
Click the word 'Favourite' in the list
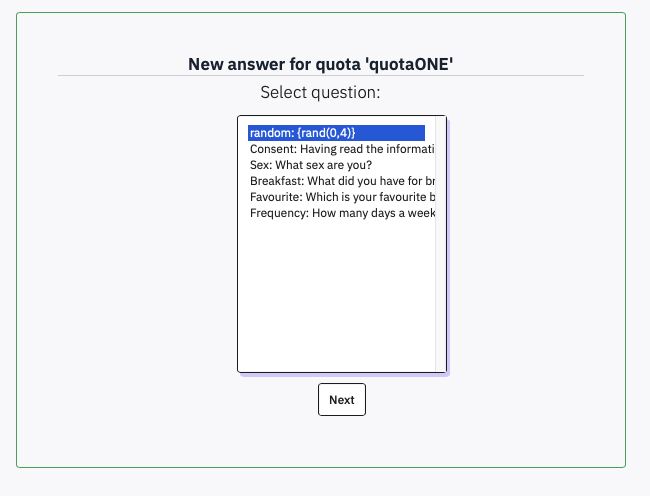coord(275,197)
